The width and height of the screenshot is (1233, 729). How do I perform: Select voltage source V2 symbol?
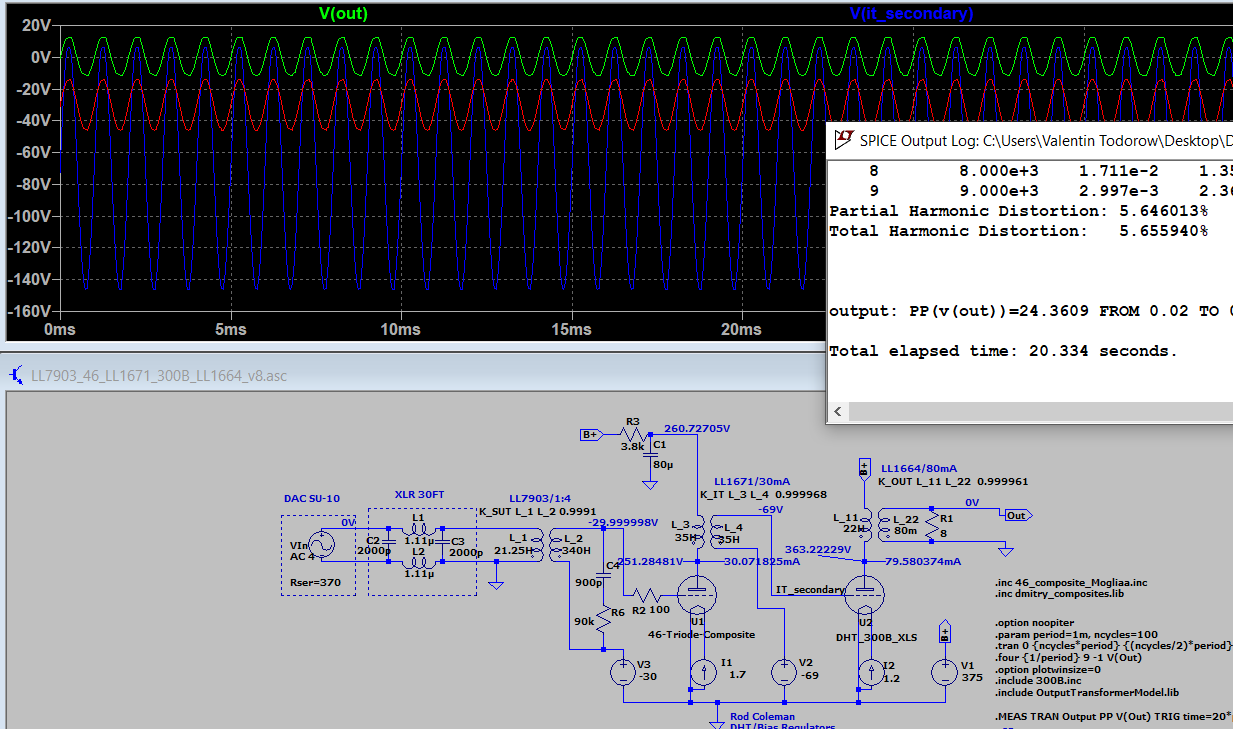coord(785,672)
